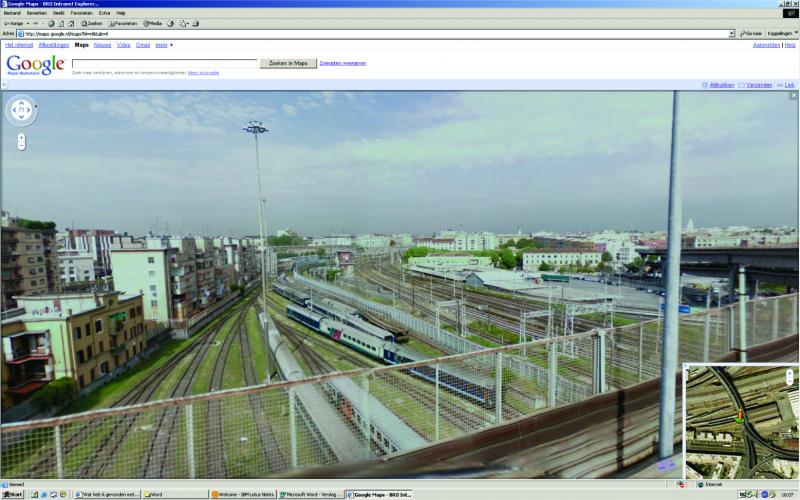Click the pegman marker on the mini map
The width and height of the screenshot is (800, 500).
(740, 416)
